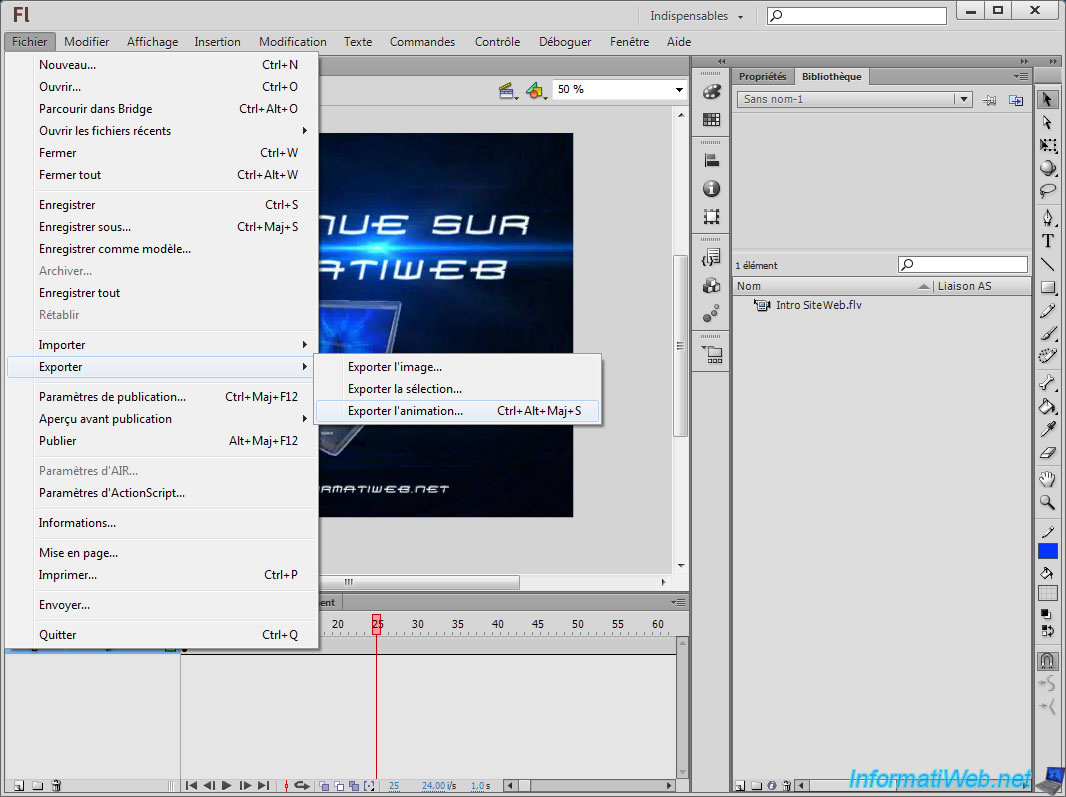Open the Align panel icon
This screenshot has width=1066, height=797.
pyautogui.click(x=711, y=160)
